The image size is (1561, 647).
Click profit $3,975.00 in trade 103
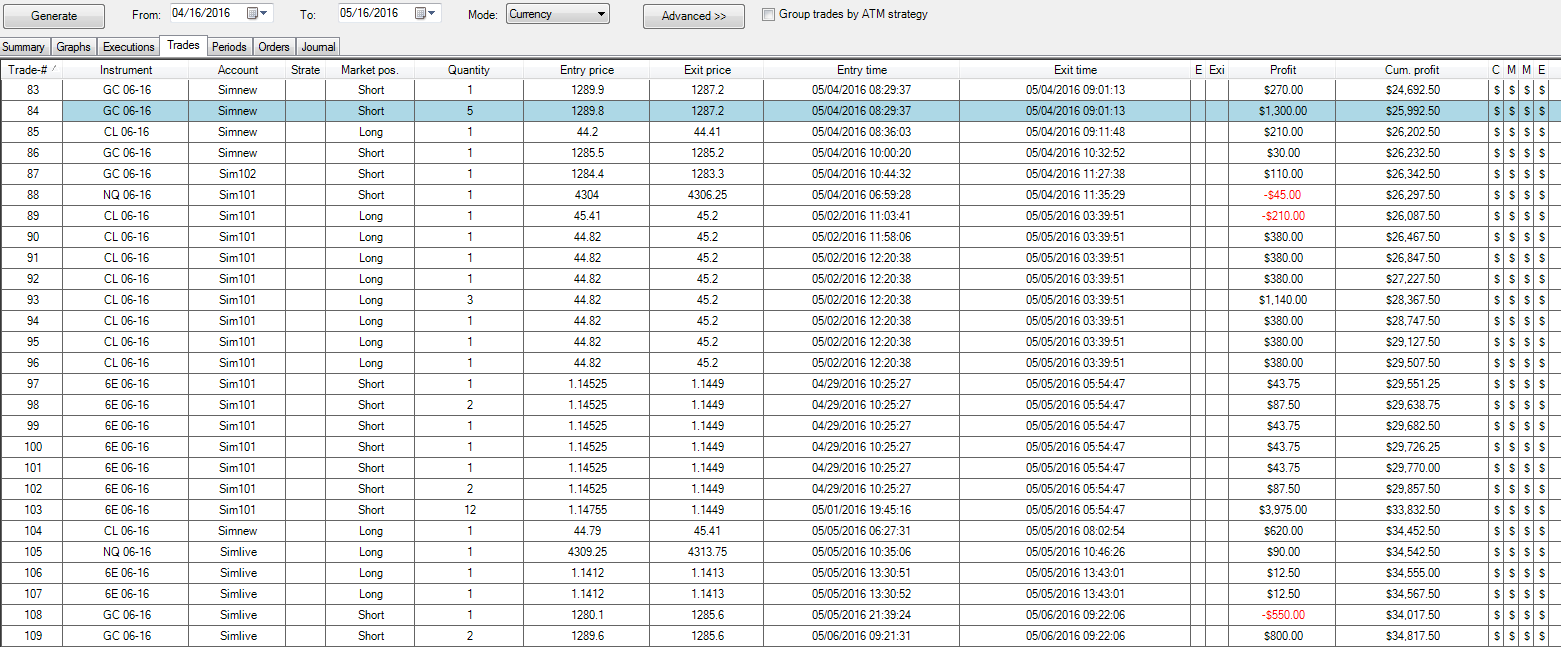pyautogui.click(x=1283, y=510)
